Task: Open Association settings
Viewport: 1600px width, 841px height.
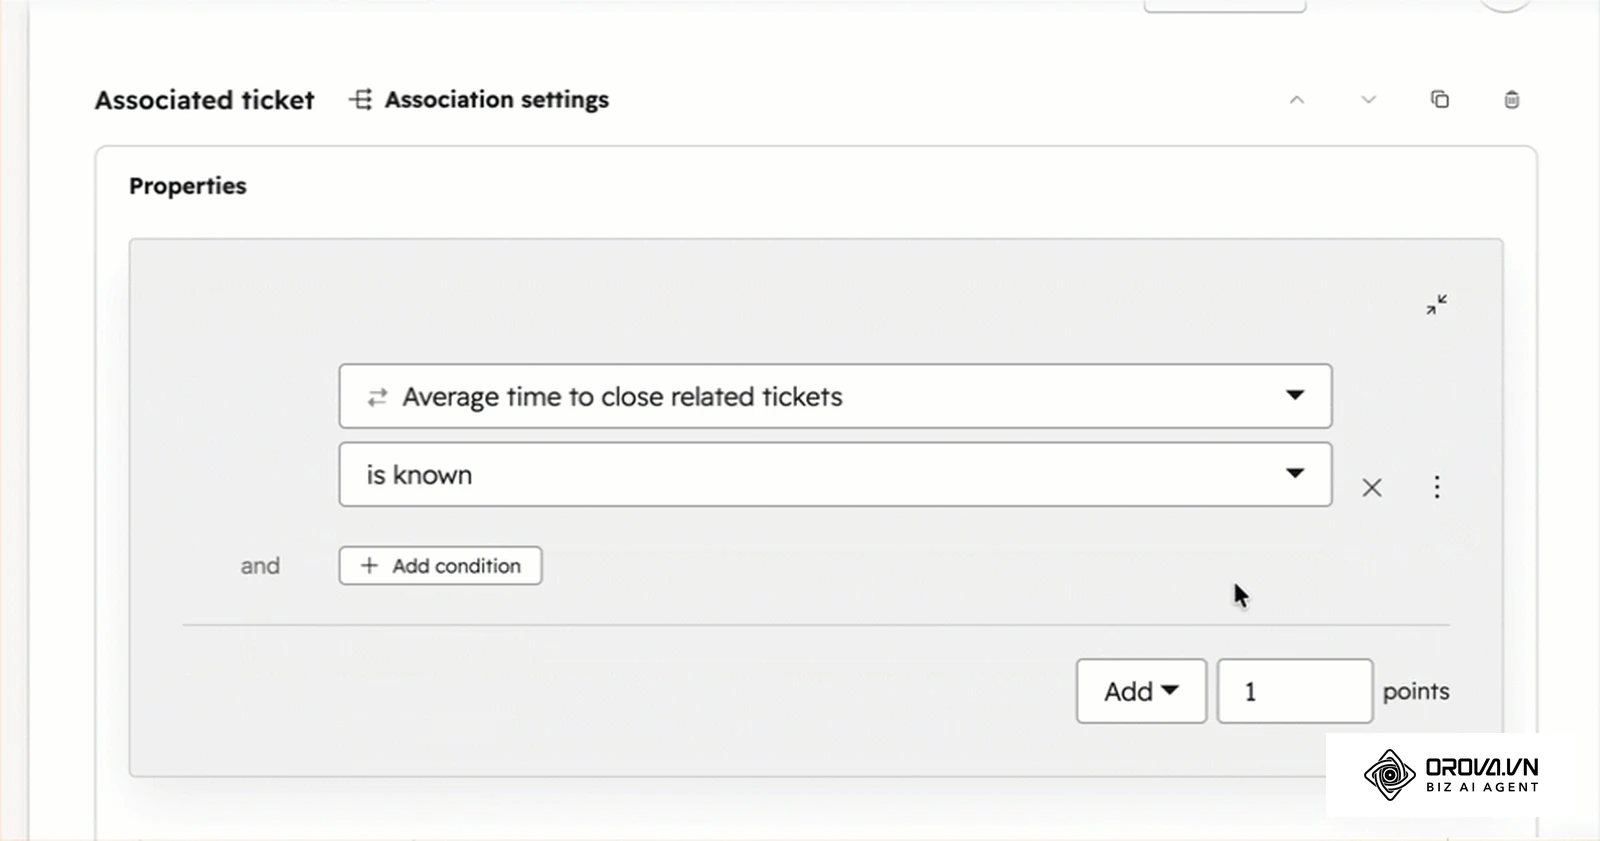Action: (x=479, y=100)
